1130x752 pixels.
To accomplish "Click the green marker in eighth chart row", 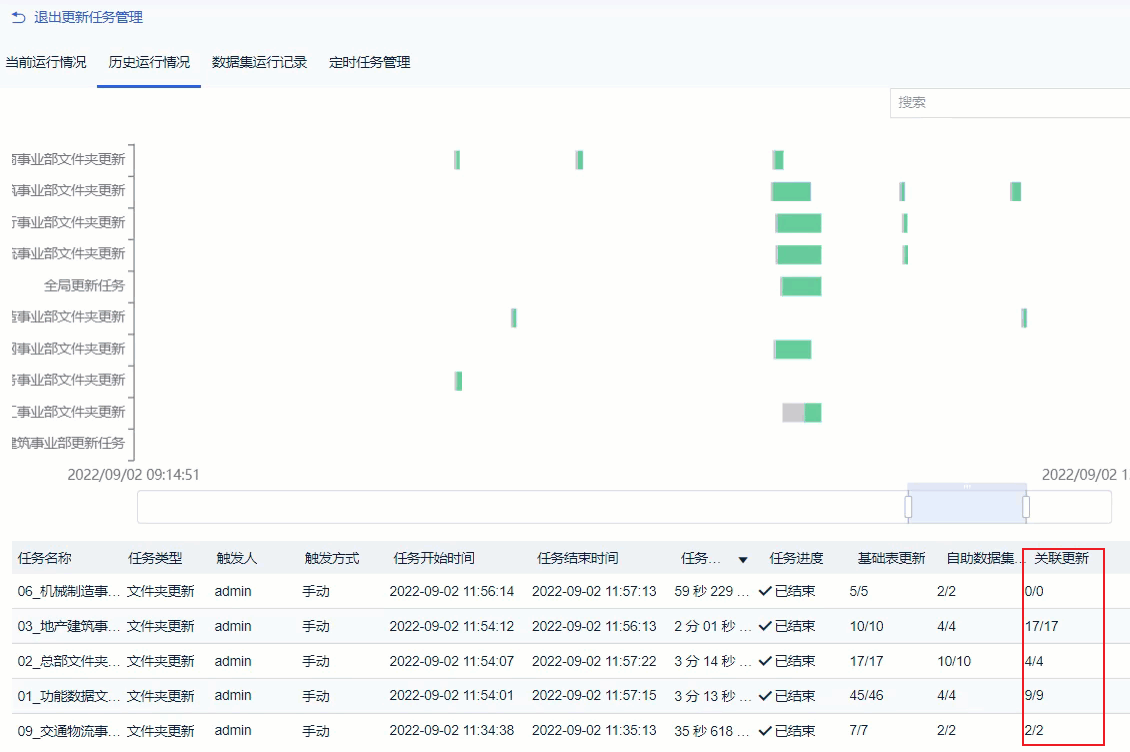I will (x=458, y=381).
